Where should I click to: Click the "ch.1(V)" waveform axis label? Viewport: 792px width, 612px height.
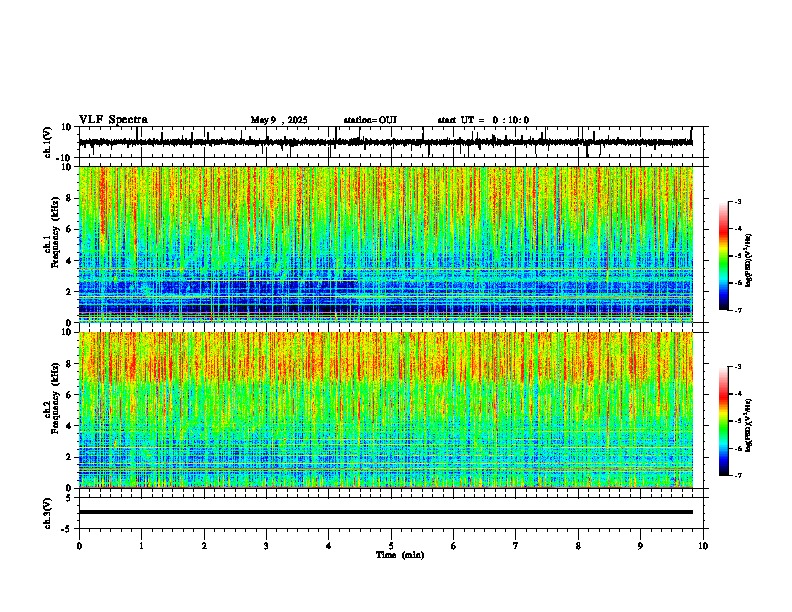(x=48, y=142)
